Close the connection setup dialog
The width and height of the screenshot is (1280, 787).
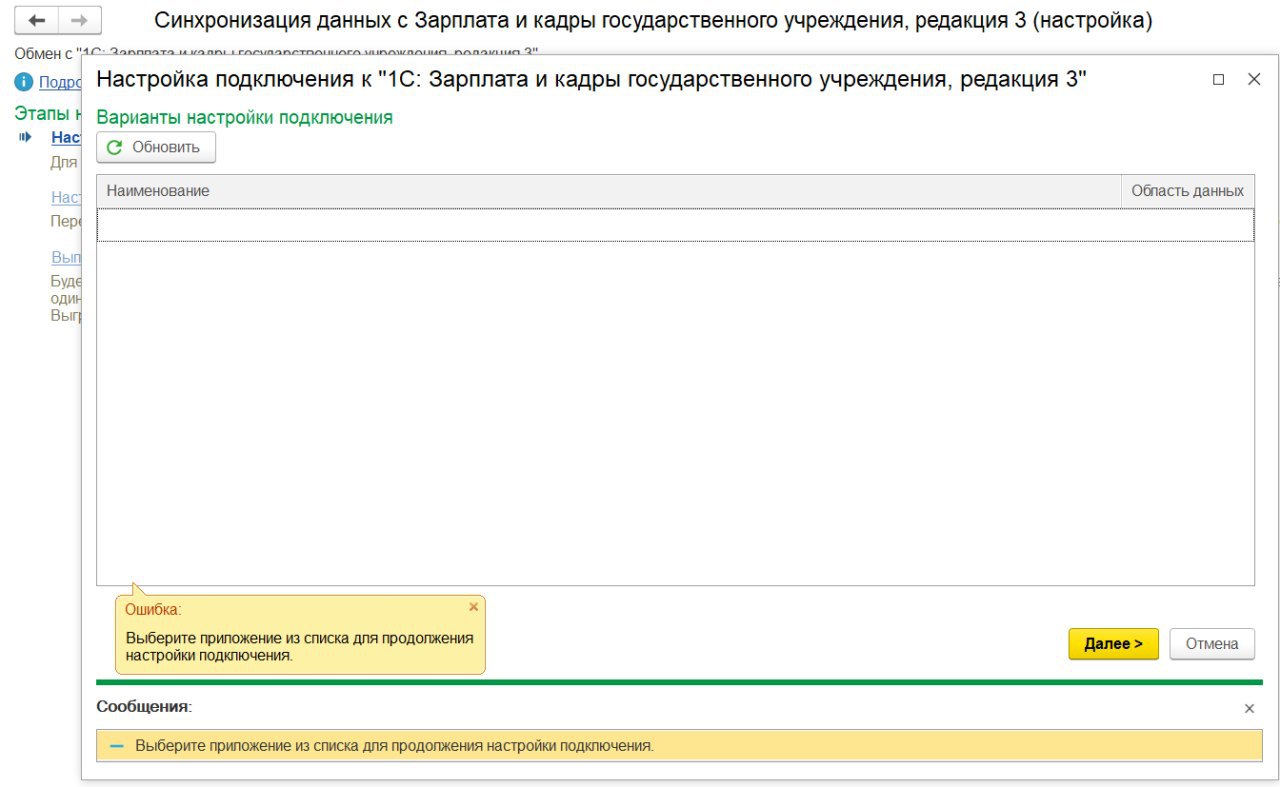[1254, 80]
